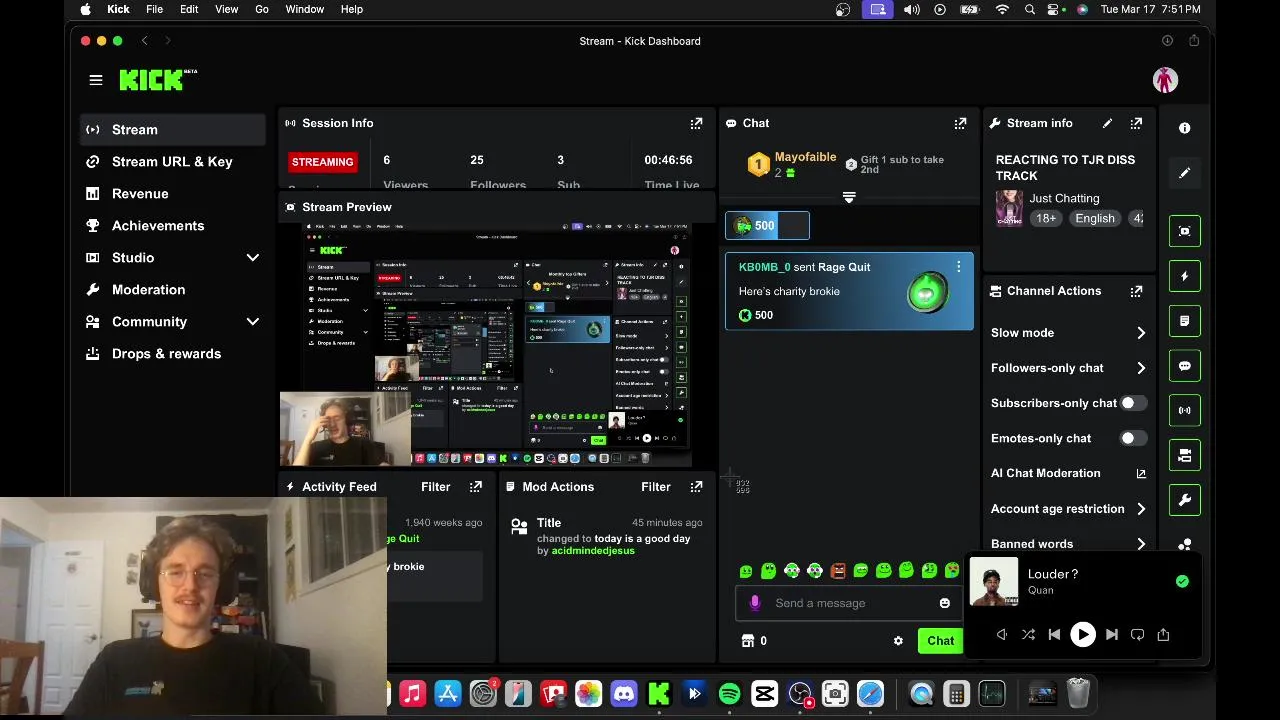Toggle the wrench widget icon in sidebar
This screenshot has height=720, width=1280.
coord(1184,500)
